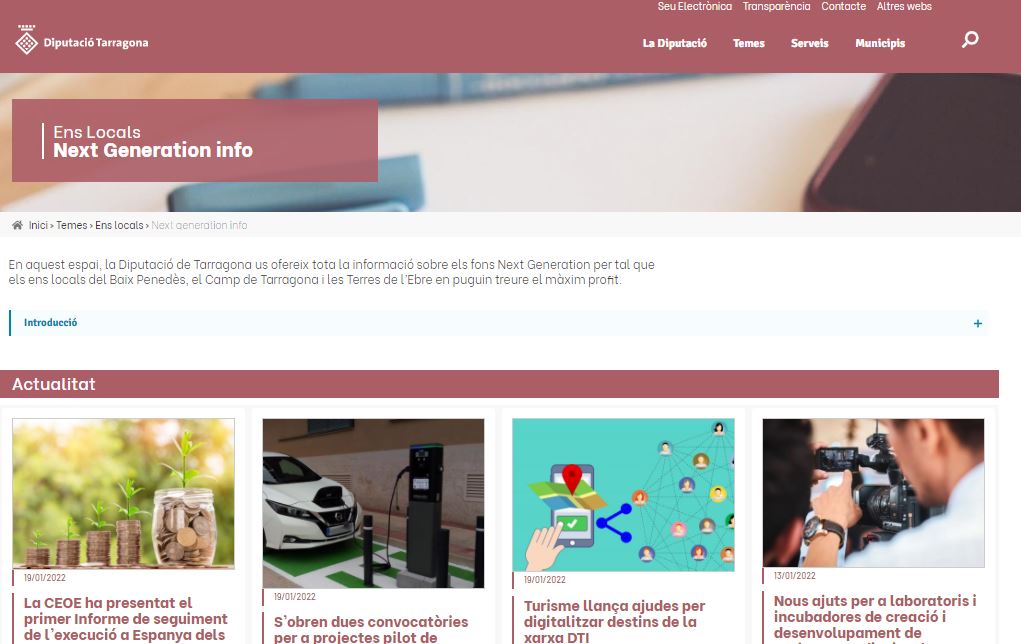Viewport: 1021px width, 644px height.
Task: Open the Introducció accordion title
Action: (x=51, y=322)
